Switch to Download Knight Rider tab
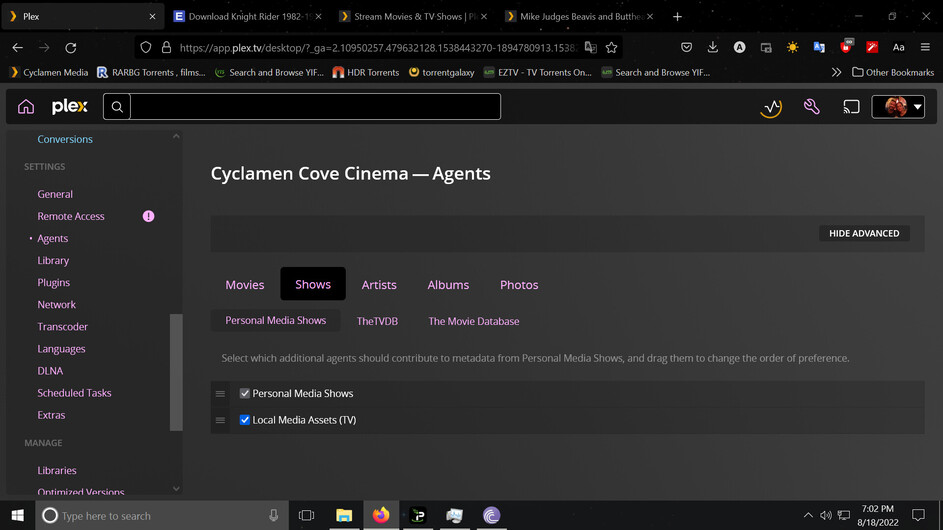Image resolution: width=943 pixels, height=530 pixels. pos(248,17)
